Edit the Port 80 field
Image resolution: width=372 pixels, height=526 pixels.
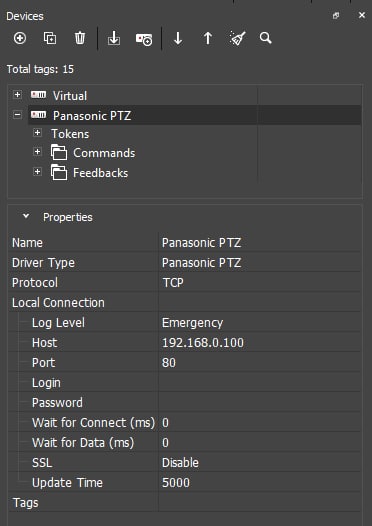[x=260, y=363]
